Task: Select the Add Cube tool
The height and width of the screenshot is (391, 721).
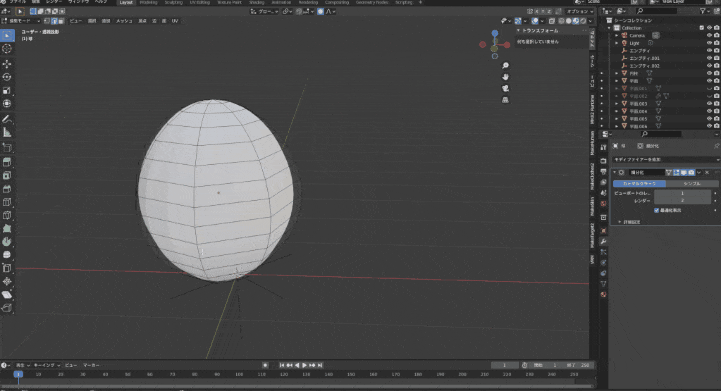Action: coord(7,148)
